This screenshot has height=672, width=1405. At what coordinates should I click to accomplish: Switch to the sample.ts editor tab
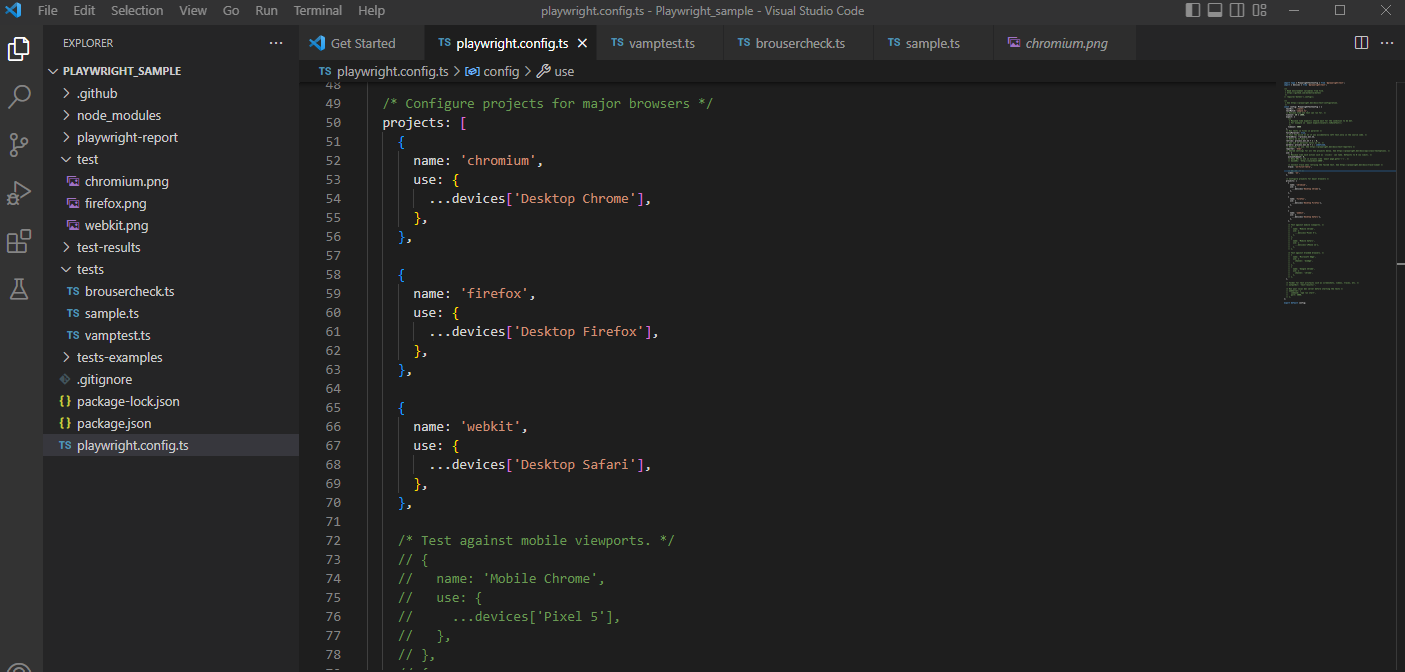click(x=932, y=43)
